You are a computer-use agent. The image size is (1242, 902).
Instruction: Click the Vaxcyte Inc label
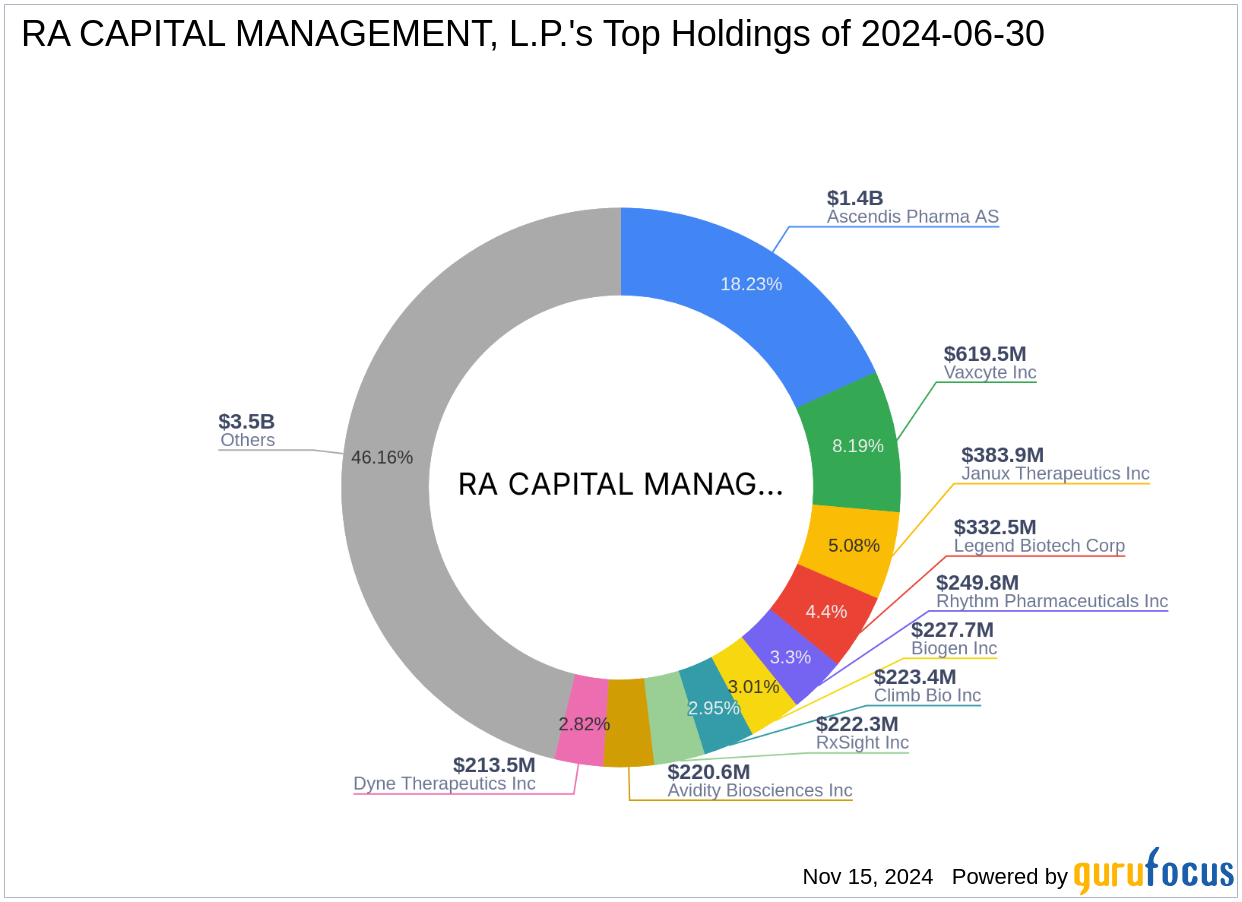point(990,372)
